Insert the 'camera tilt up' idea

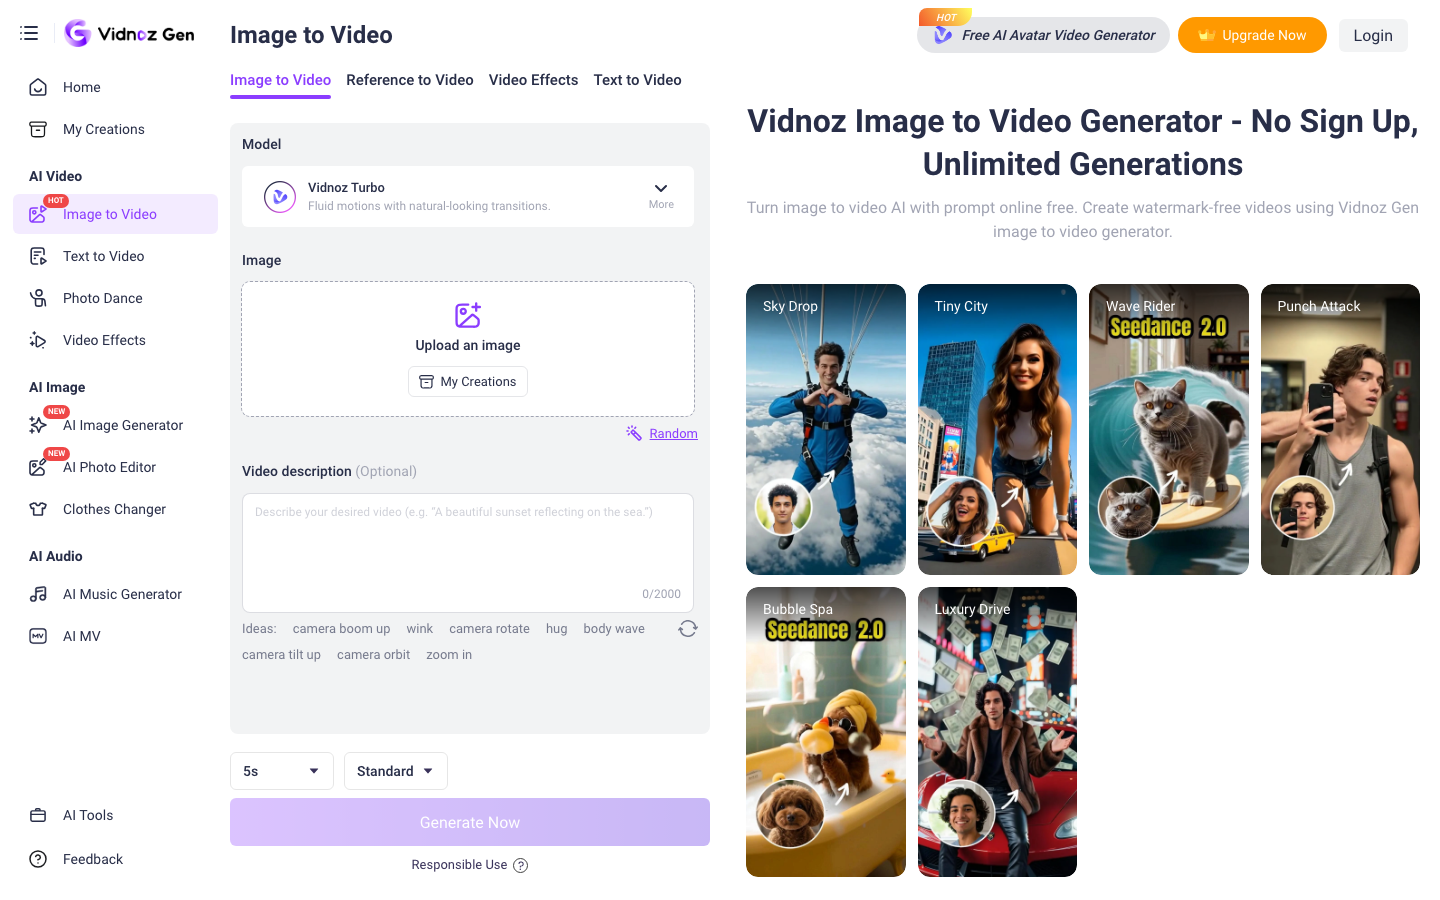(x=281, y=655)
